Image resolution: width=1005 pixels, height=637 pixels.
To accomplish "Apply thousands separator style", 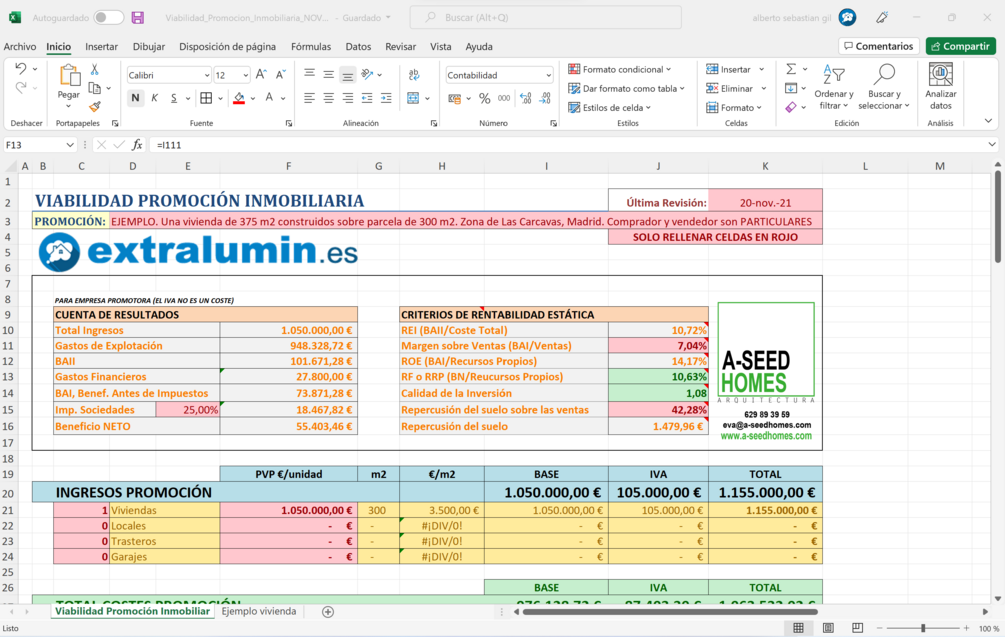I will point(504,98).
